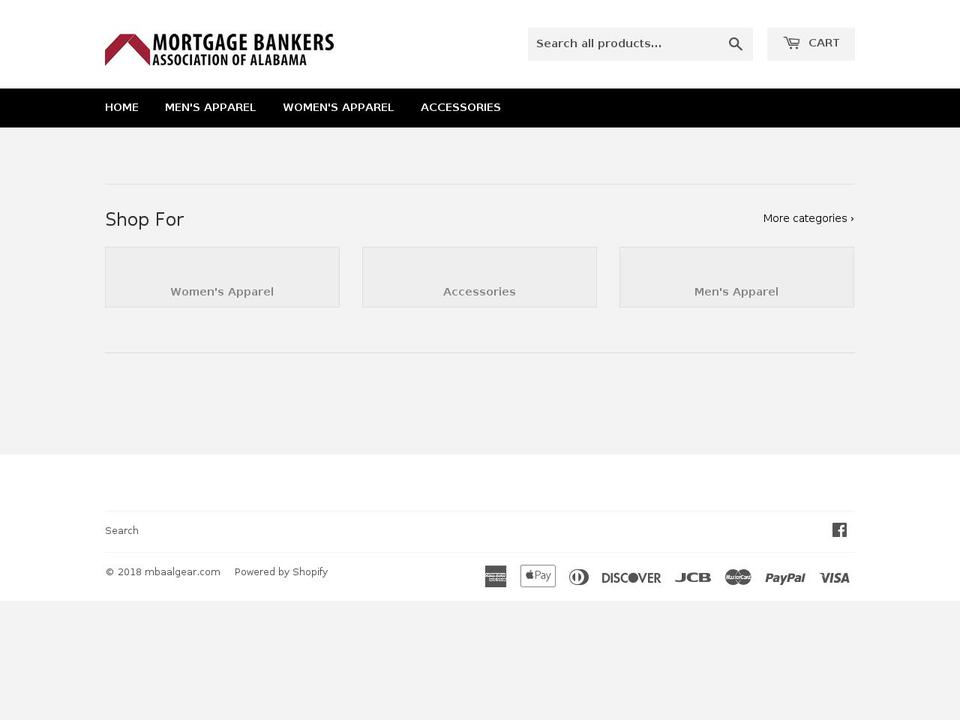Open the shopping Cart button

811,44
